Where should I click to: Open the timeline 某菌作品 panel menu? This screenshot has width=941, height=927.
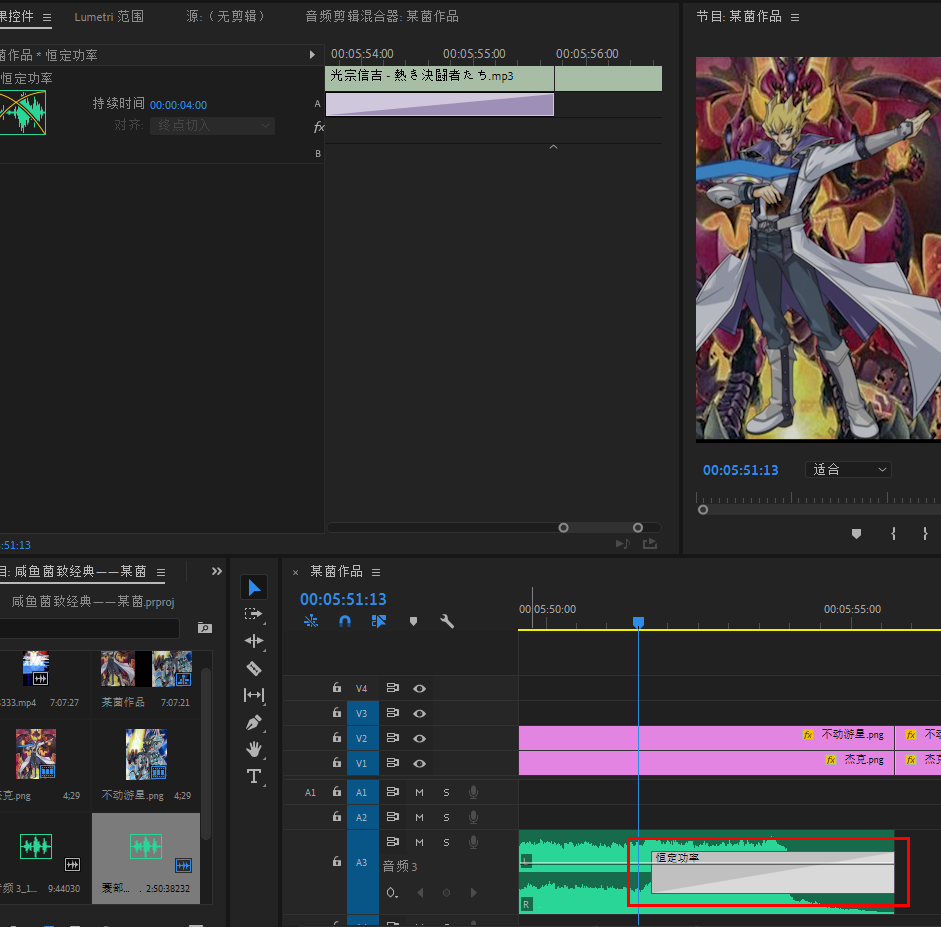pos(376,572)
